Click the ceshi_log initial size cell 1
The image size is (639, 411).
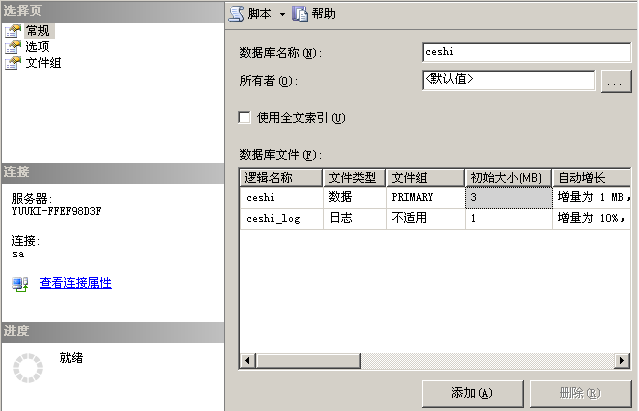click(509, 219)
